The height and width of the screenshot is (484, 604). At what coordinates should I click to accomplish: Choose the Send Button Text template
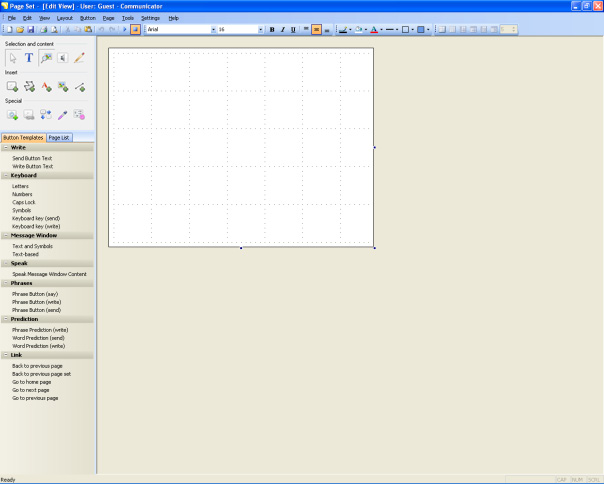point(32,158)
